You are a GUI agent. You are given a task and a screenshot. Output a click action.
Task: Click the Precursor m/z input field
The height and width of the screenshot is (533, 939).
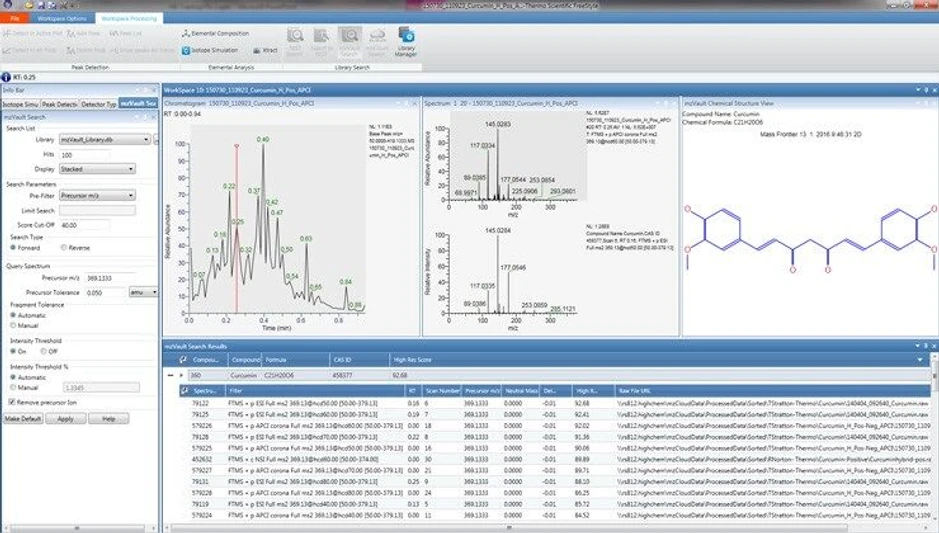110,278
